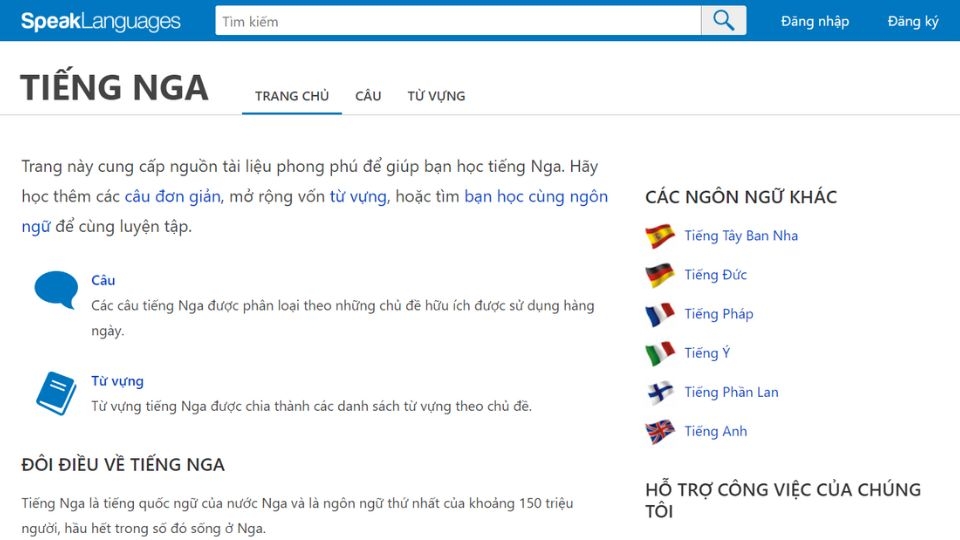Image resolution: width=960 pixels, height=540 pixels.
Task: Click the magnifying glass search button
Action: tap(724, 21)
